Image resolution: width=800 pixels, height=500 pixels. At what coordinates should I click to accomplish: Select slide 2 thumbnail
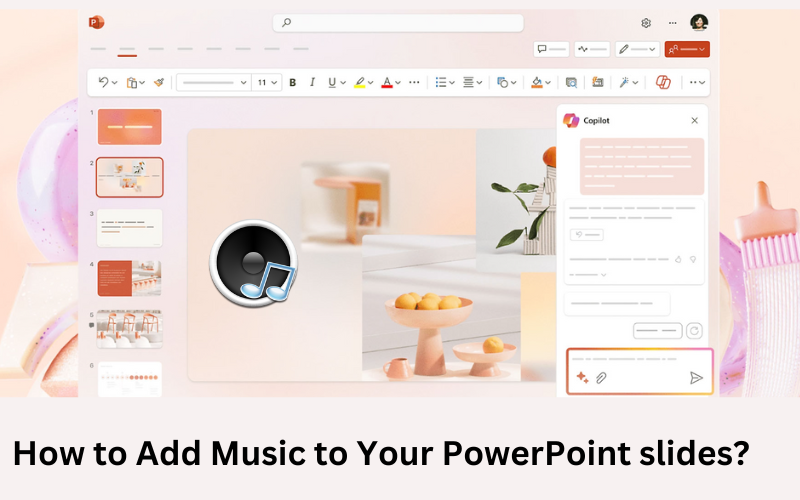(x=130, y=177)
